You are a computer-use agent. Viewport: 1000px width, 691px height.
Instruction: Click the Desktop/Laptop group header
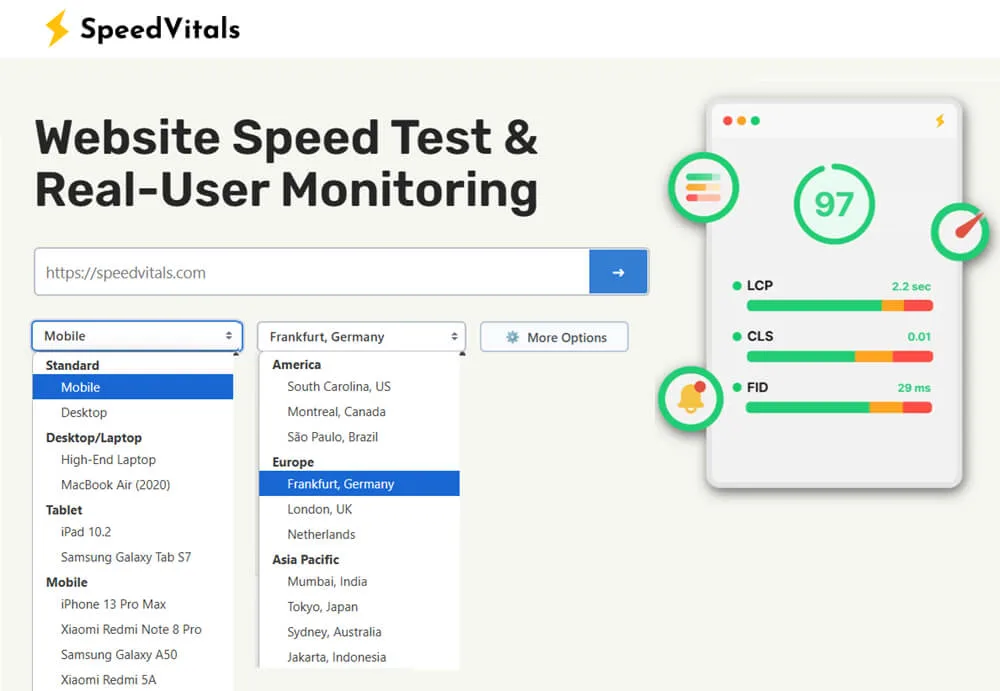pos(94,438)
